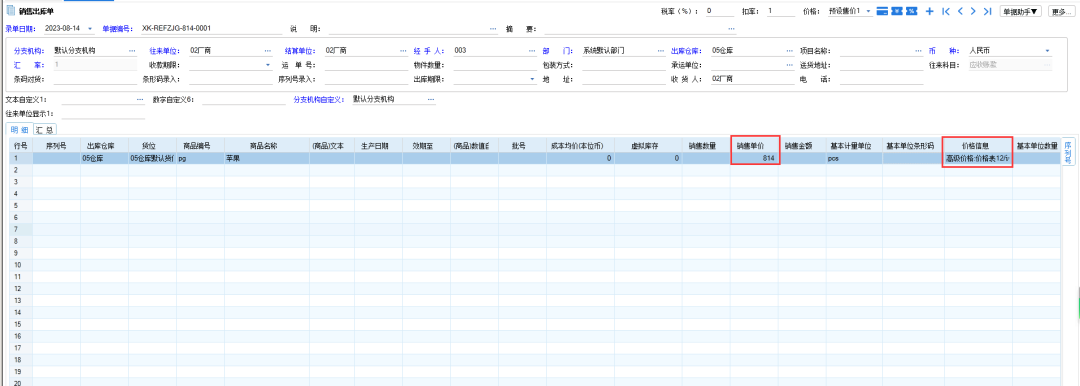Select the 销售单价 cell showing 814
The image size is (1080, 386).
[755, 159]
